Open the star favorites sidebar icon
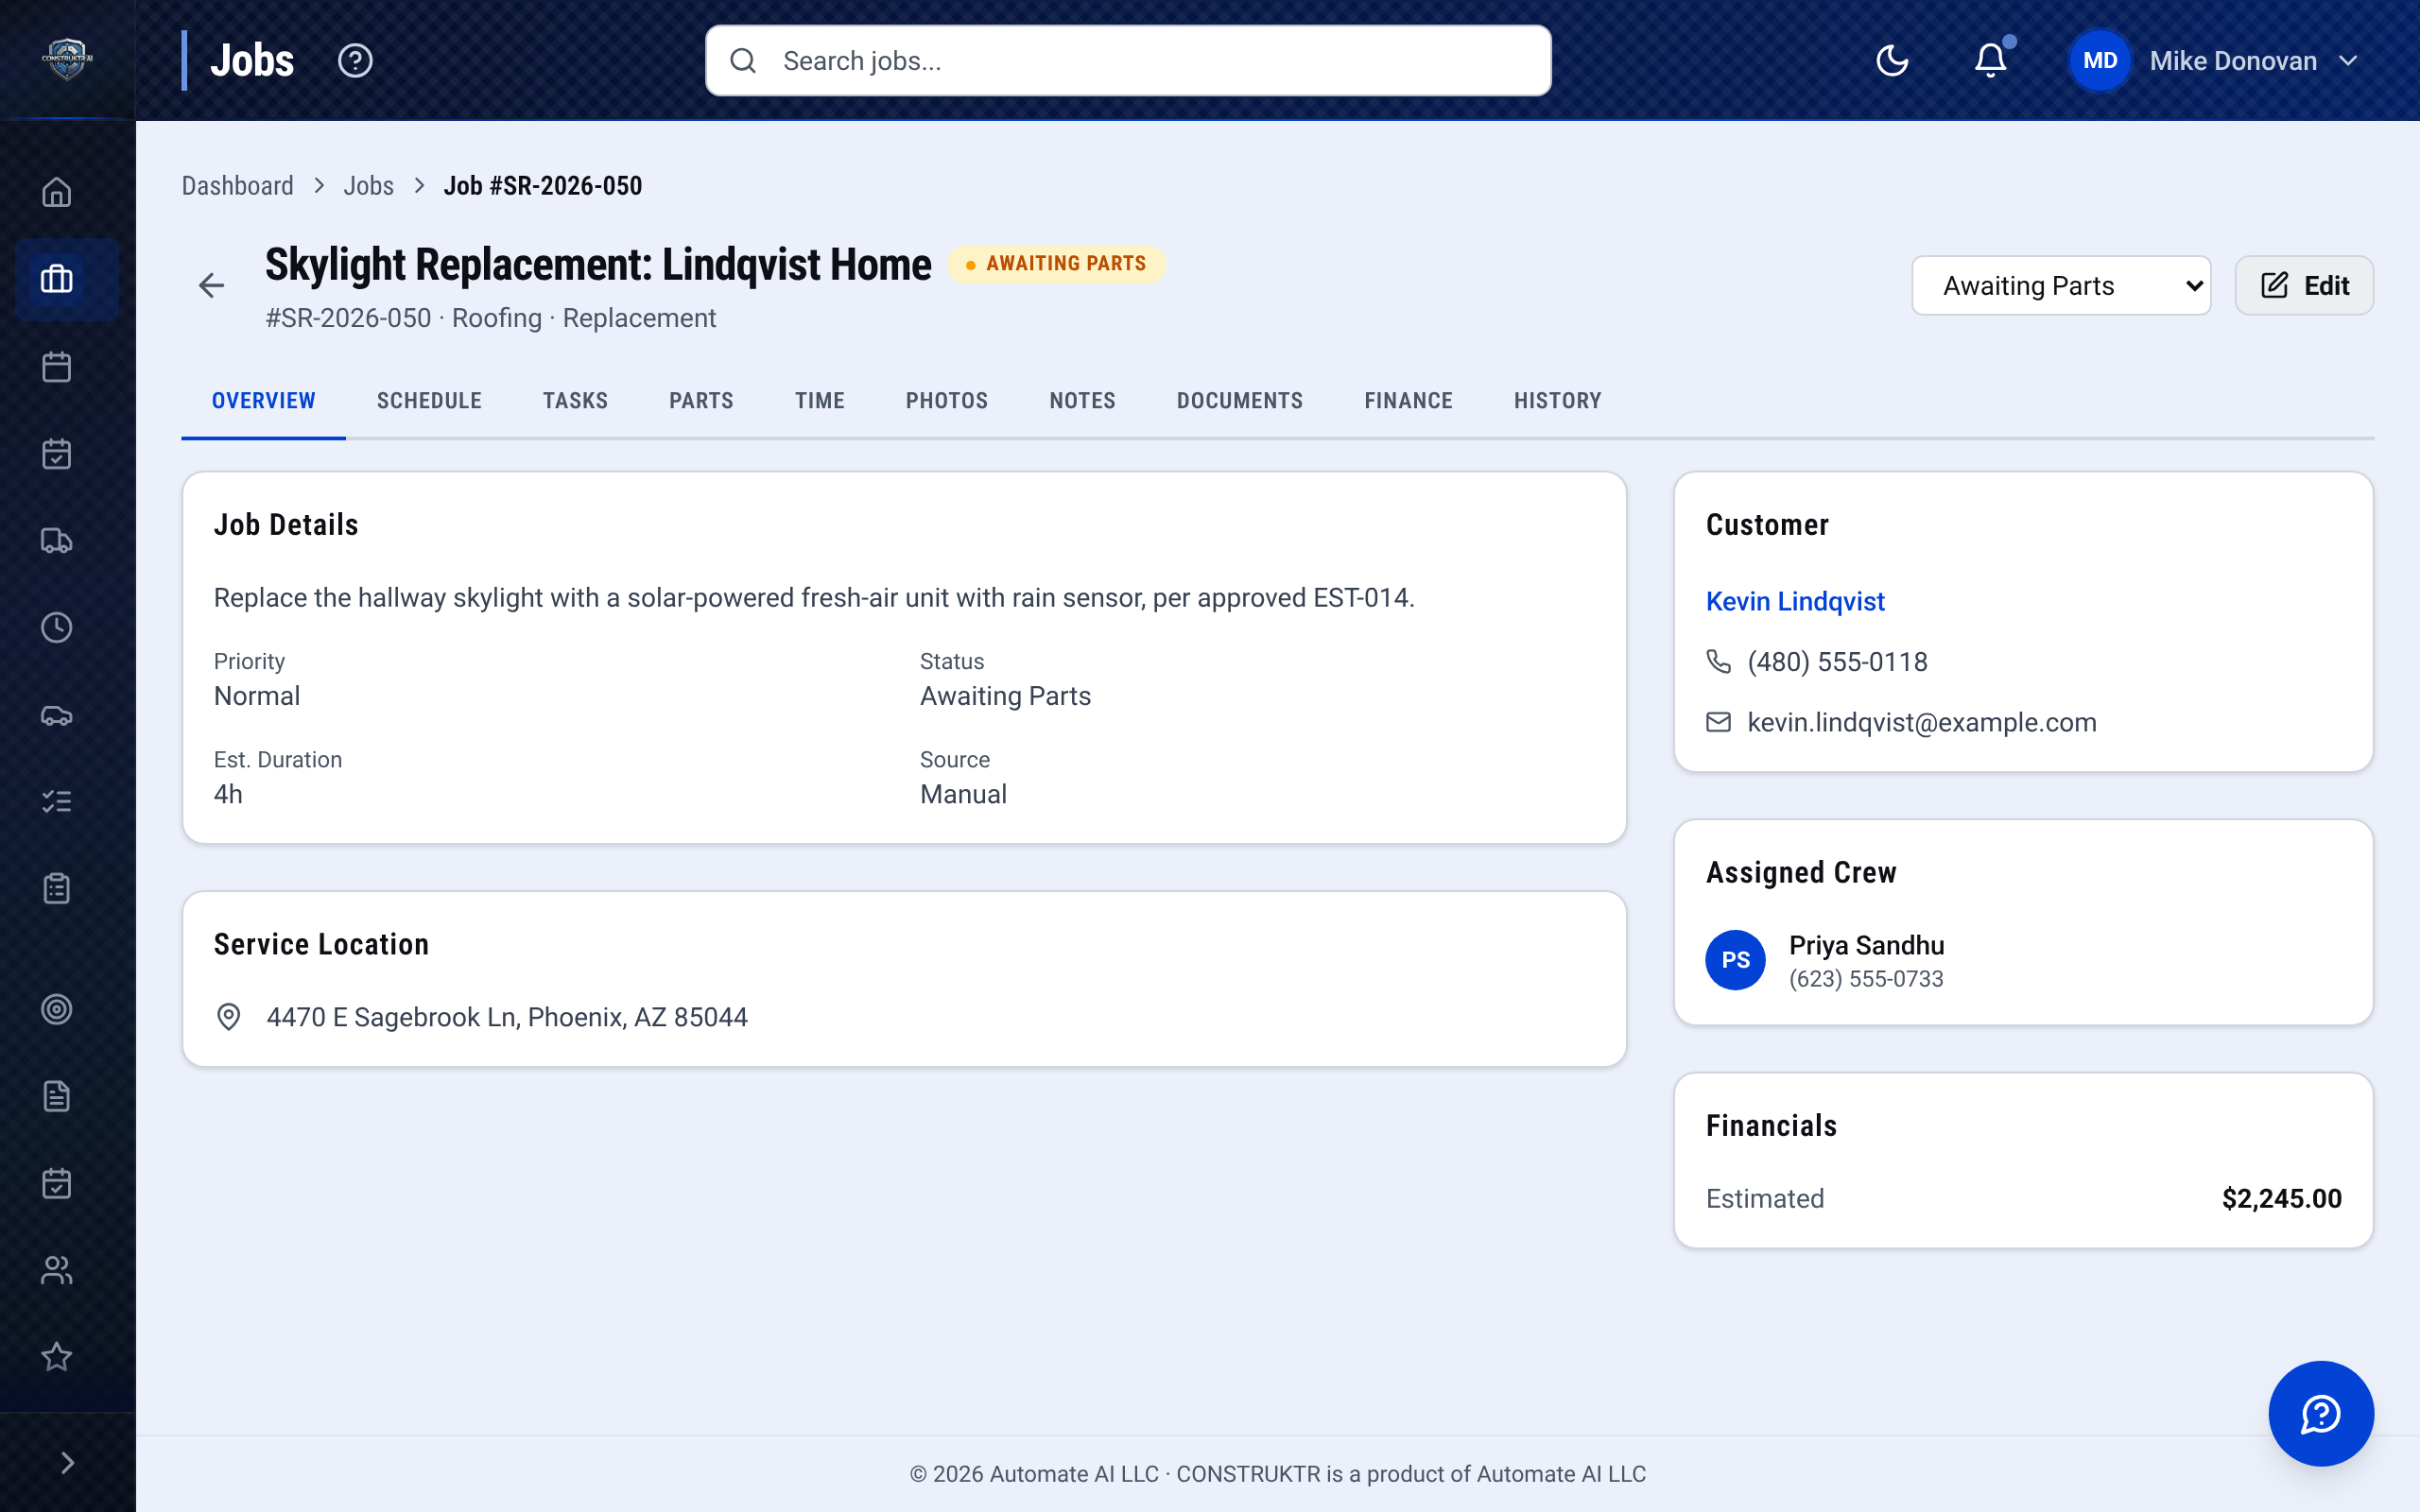The width and height of the screenshot is (2420, 1512). point(57,1357)
